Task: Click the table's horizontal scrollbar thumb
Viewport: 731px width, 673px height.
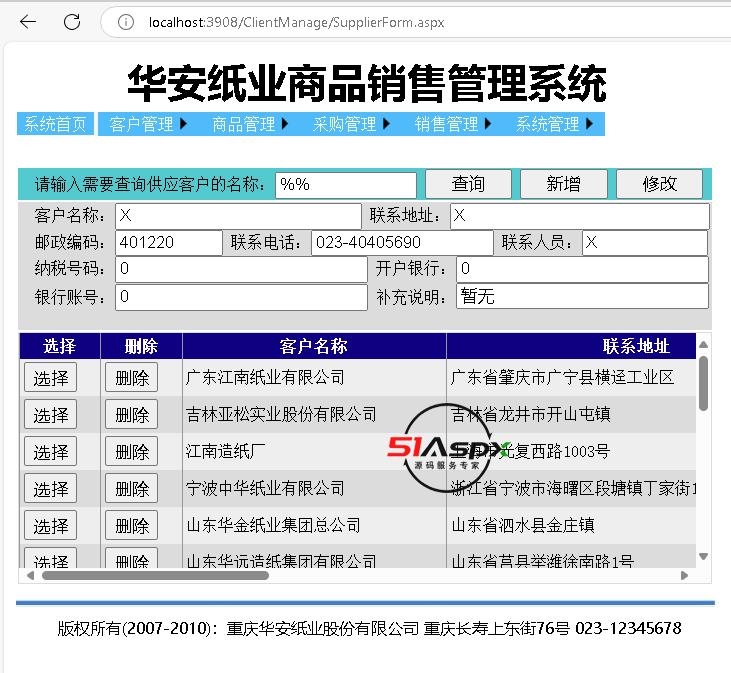Action: [155, 575]
